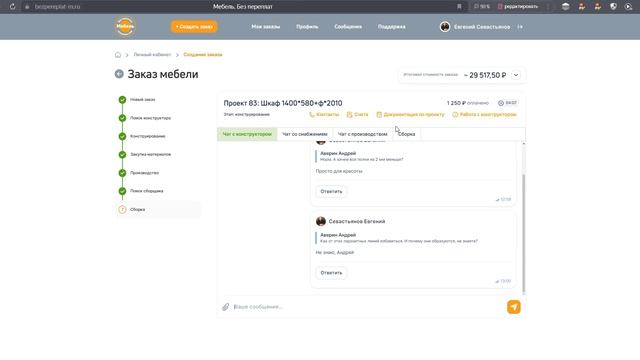
Task: Open the Мебель logo home link
Action: tap(125, 27)
